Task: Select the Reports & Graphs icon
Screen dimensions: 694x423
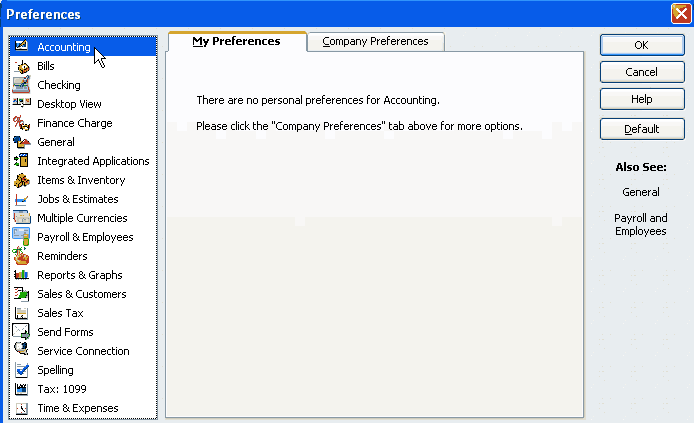Action: coord(21,275)
